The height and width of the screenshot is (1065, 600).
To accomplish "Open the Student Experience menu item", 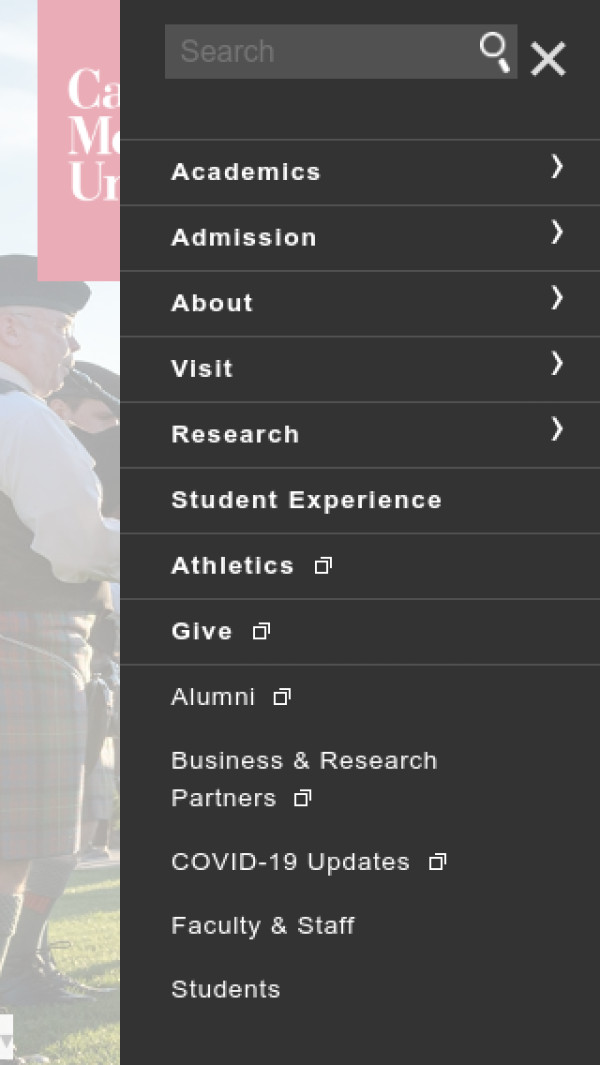I will click(x=306, y=500).
